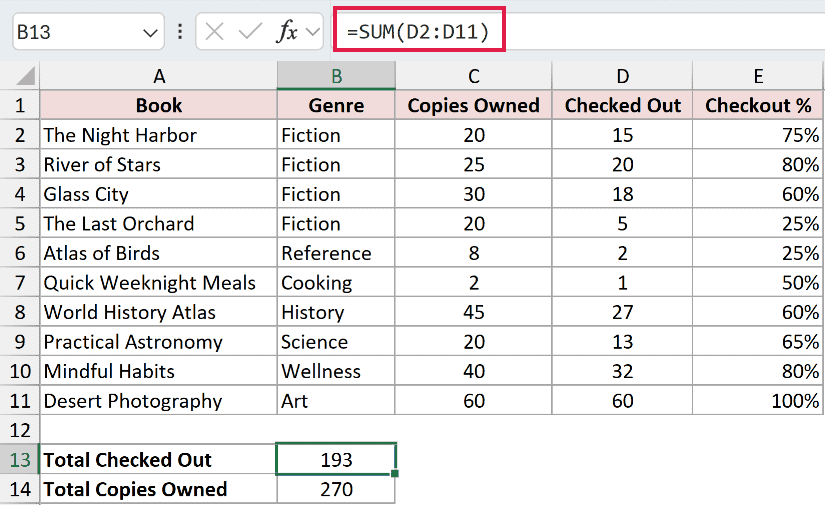This screenshot has width=825, height=505.
Task: Click the 'Cooking' genre cell
Action: tap(336, 282)
